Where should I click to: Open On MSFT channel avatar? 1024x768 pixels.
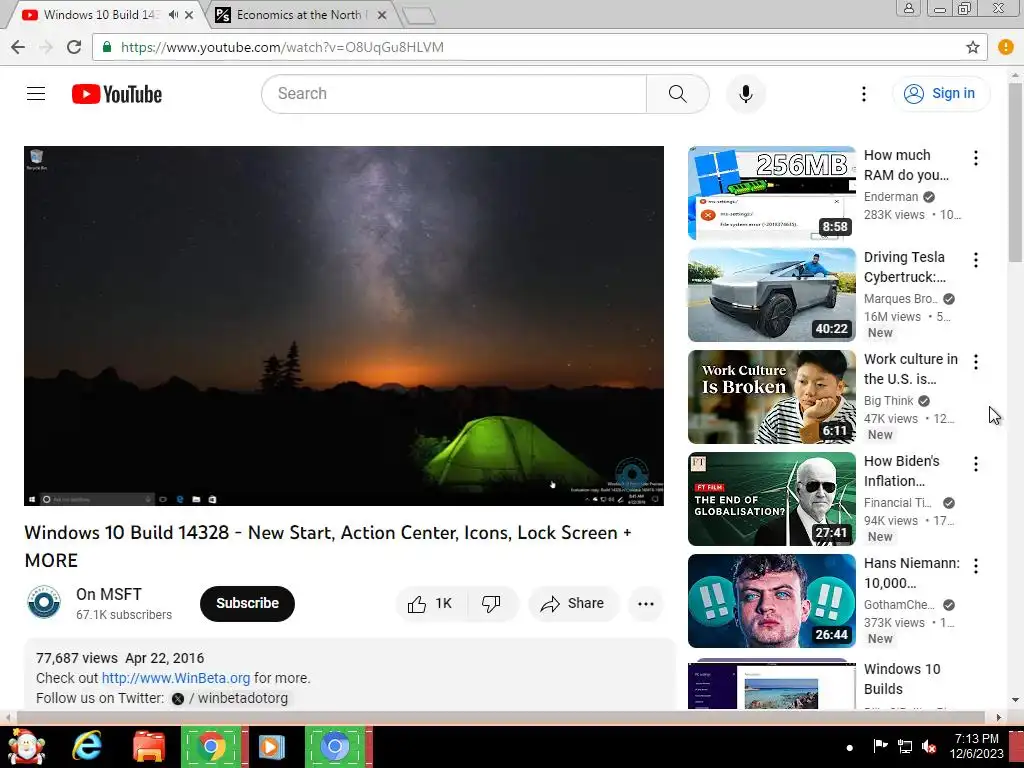tap(44, 602)
